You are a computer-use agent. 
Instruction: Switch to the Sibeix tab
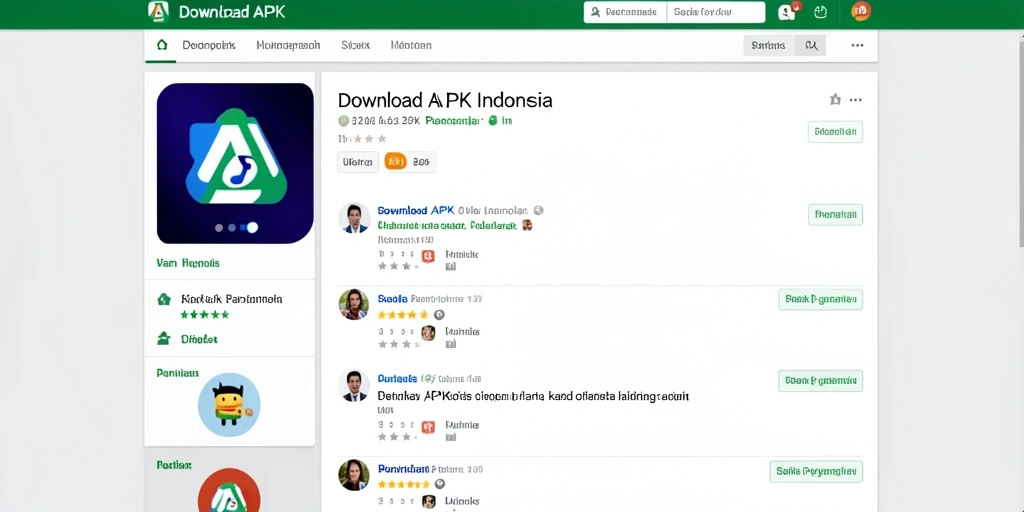355,45
